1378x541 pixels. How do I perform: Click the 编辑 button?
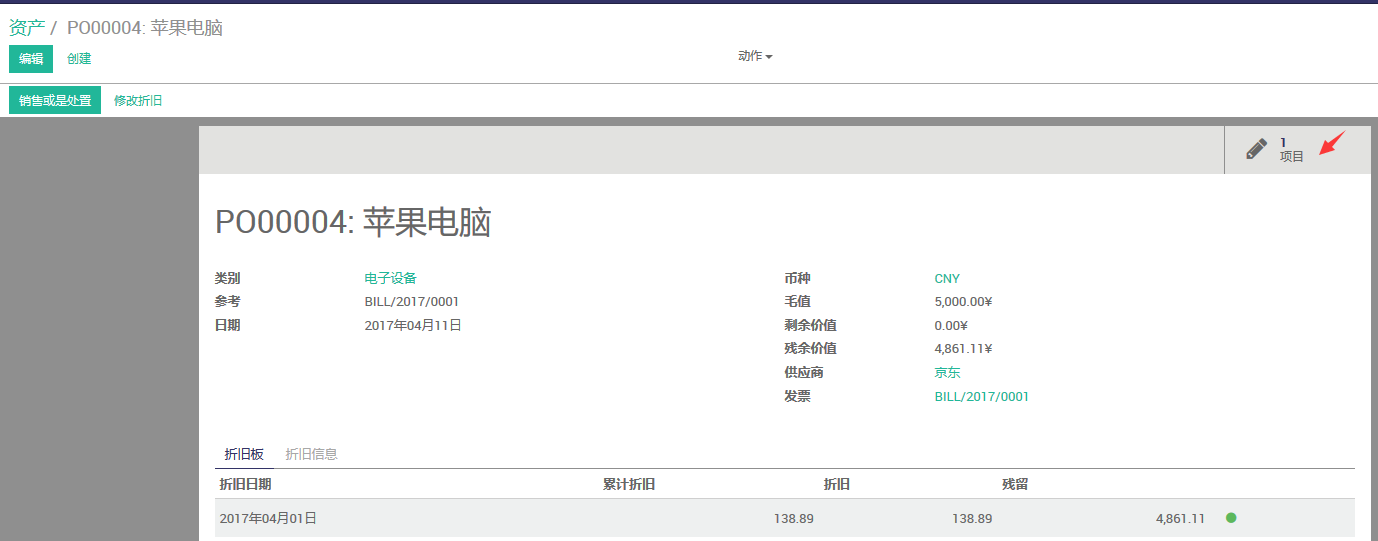[x=31, y=59]
